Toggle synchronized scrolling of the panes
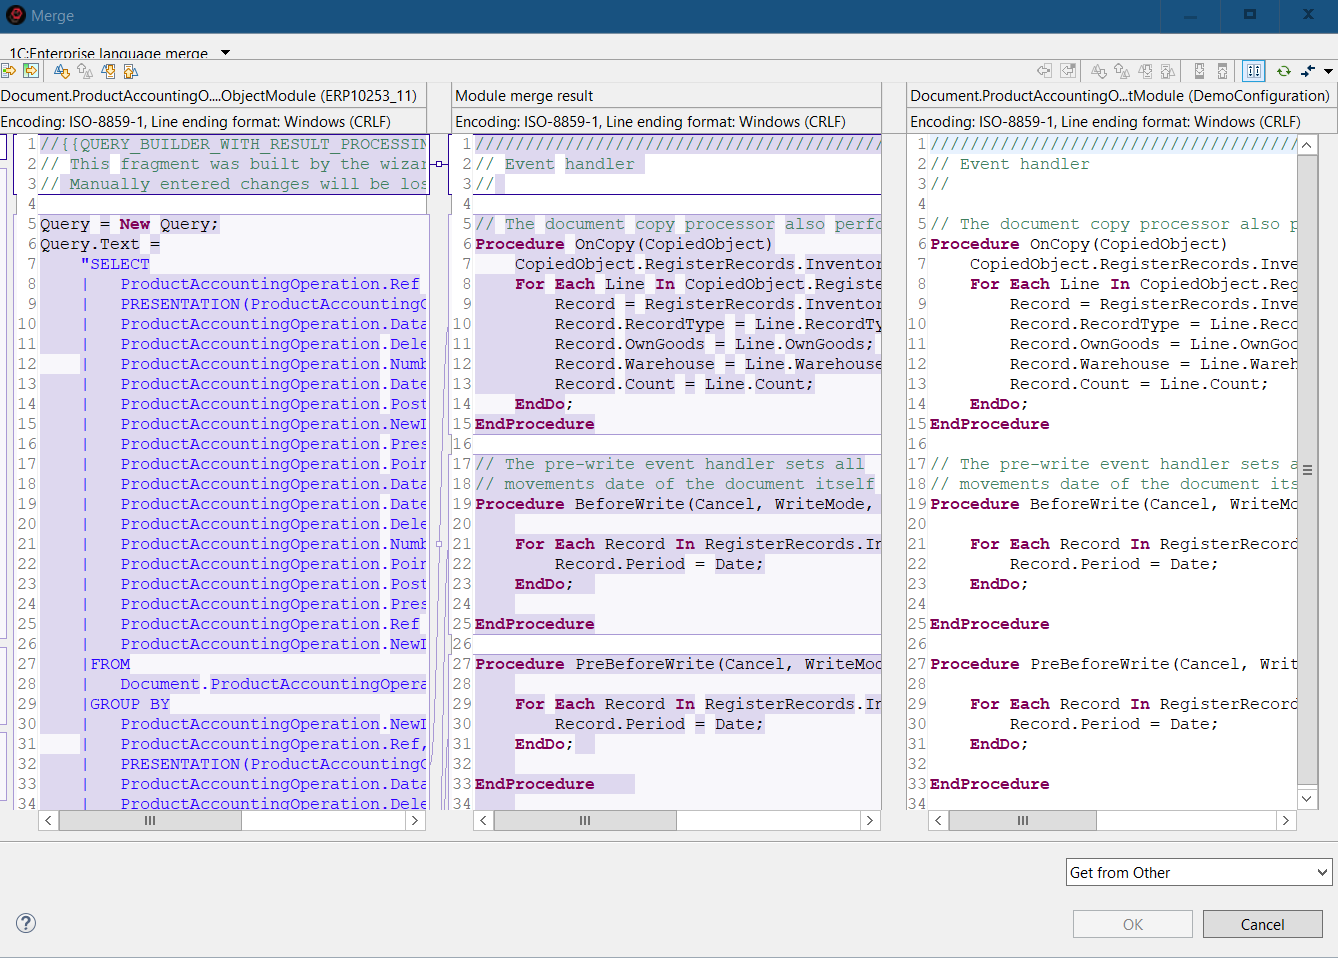 tap(1253, 71)
